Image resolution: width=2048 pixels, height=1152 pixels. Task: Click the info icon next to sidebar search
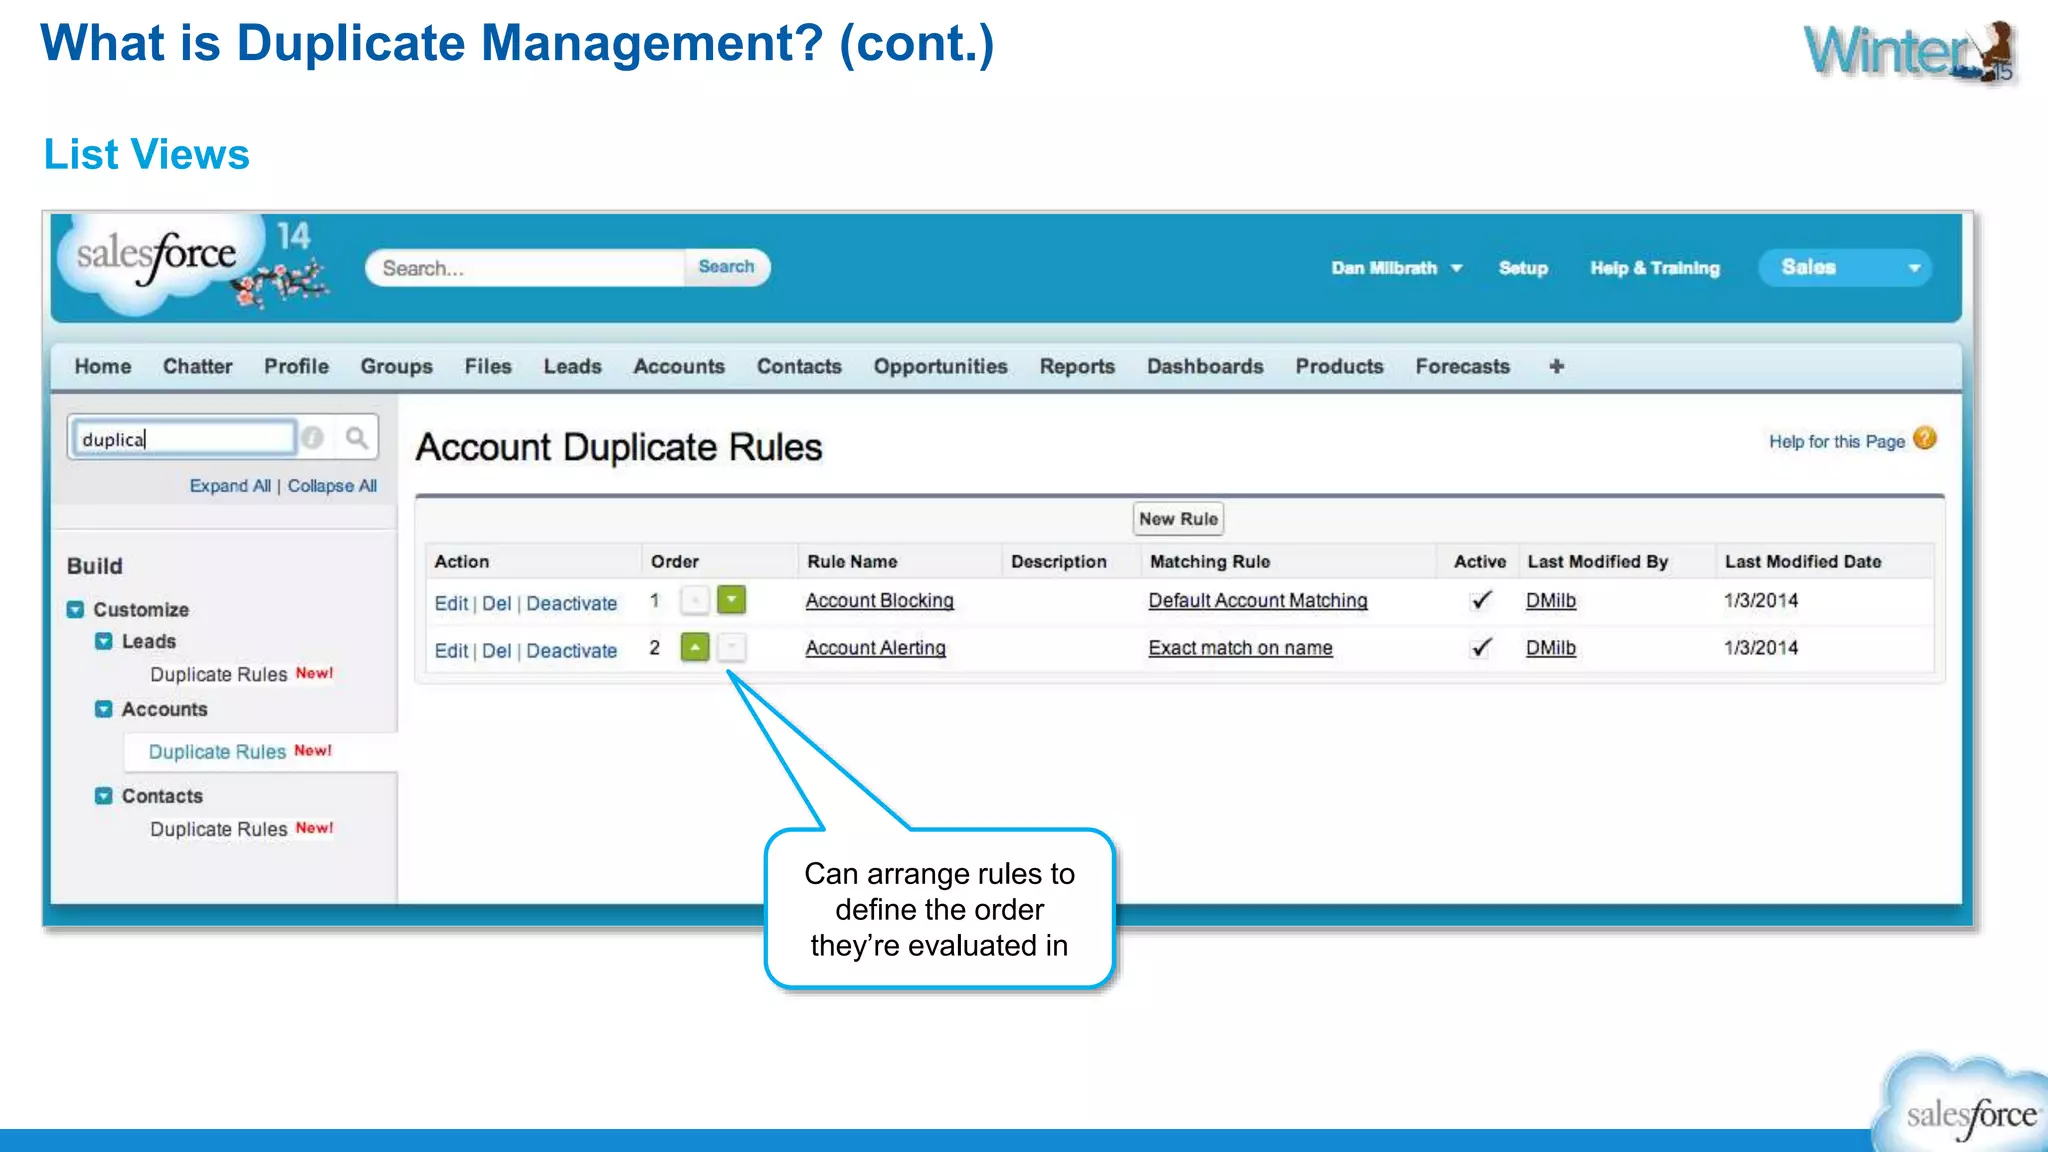click(x=313, y=438)
